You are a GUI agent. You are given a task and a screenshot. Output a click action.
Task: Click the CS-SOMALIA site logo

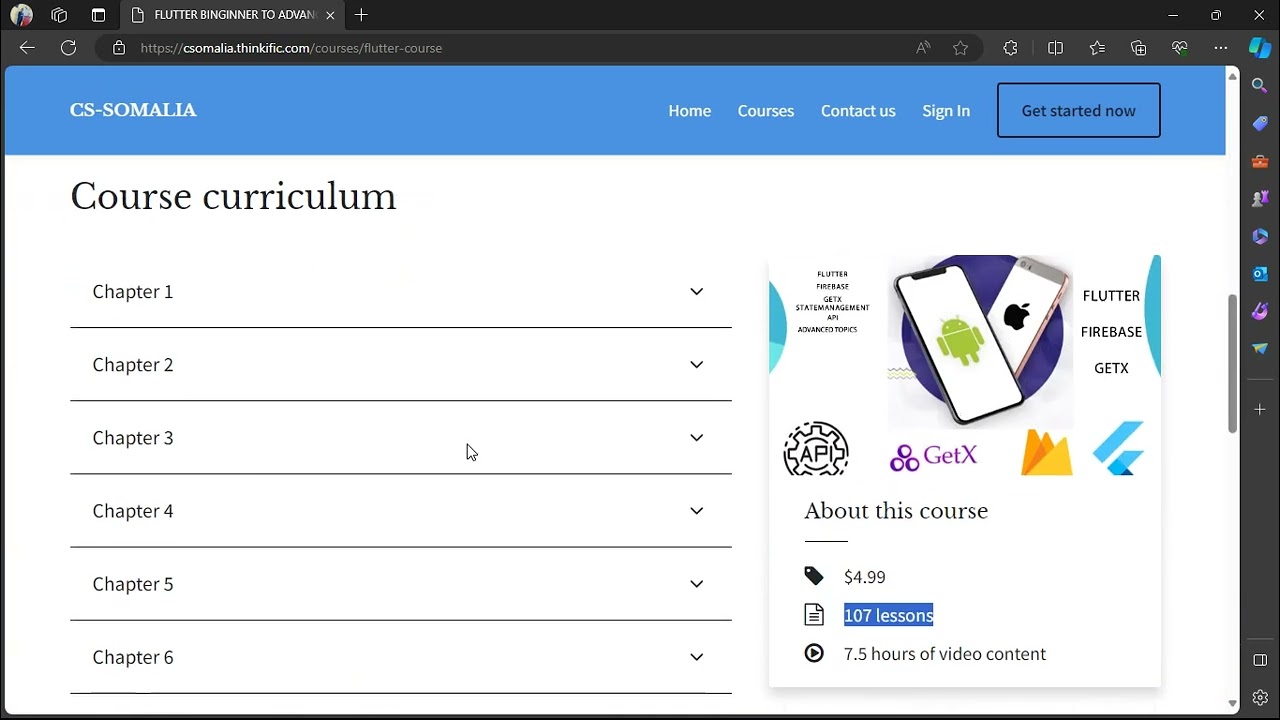(133, 110)
